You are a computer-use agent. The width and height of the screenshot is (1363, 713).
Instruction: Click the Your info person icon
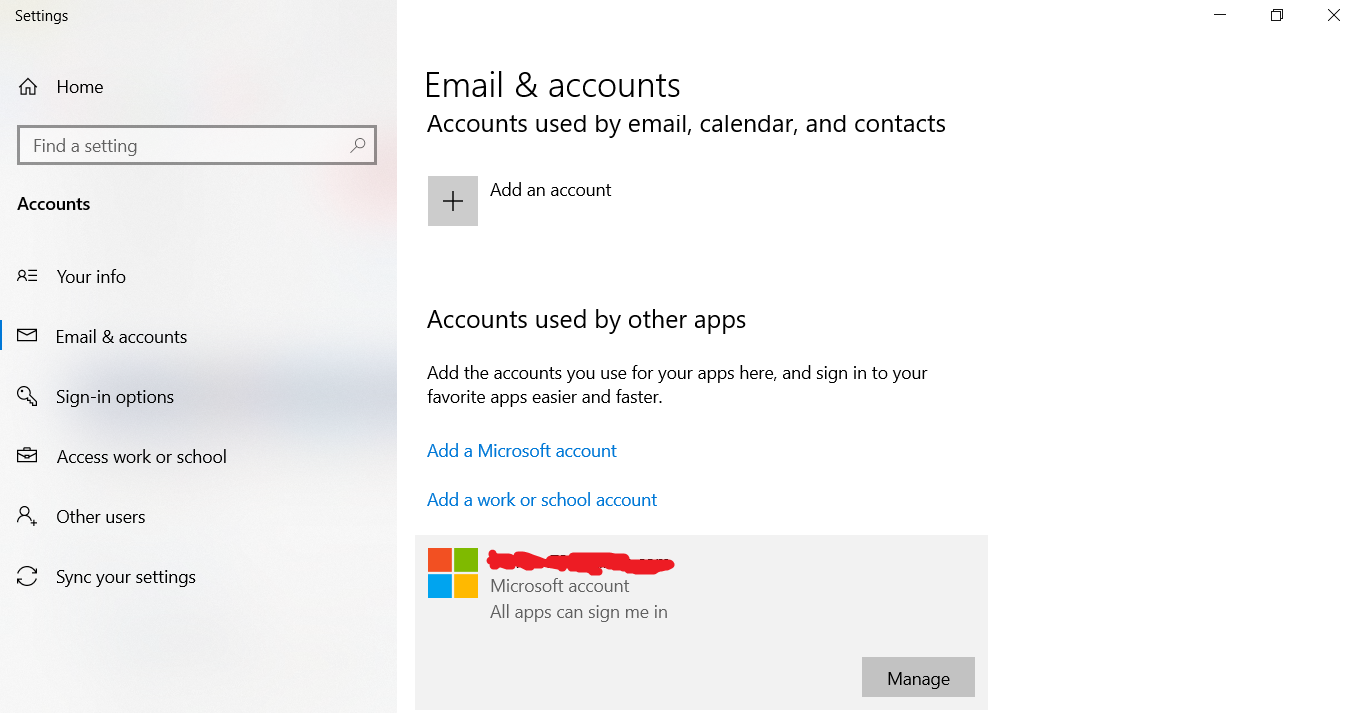click(x=27, y=276)
